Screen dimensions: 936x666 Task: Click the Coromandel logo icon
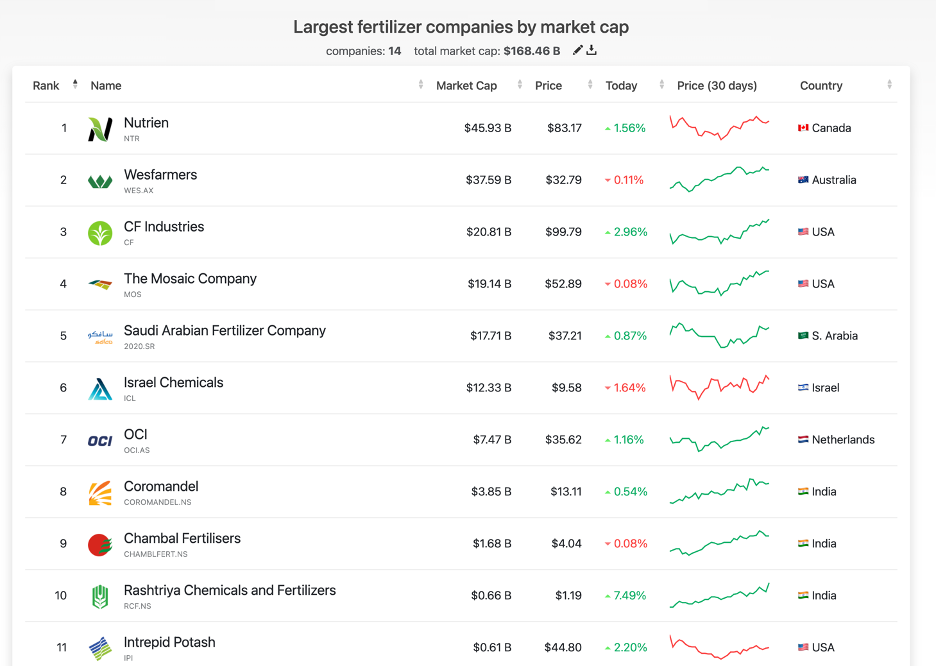100,492
